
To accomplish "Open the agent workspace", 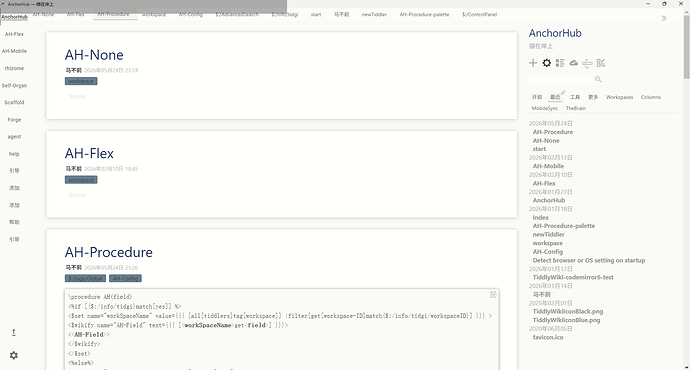I will point(14,137).
